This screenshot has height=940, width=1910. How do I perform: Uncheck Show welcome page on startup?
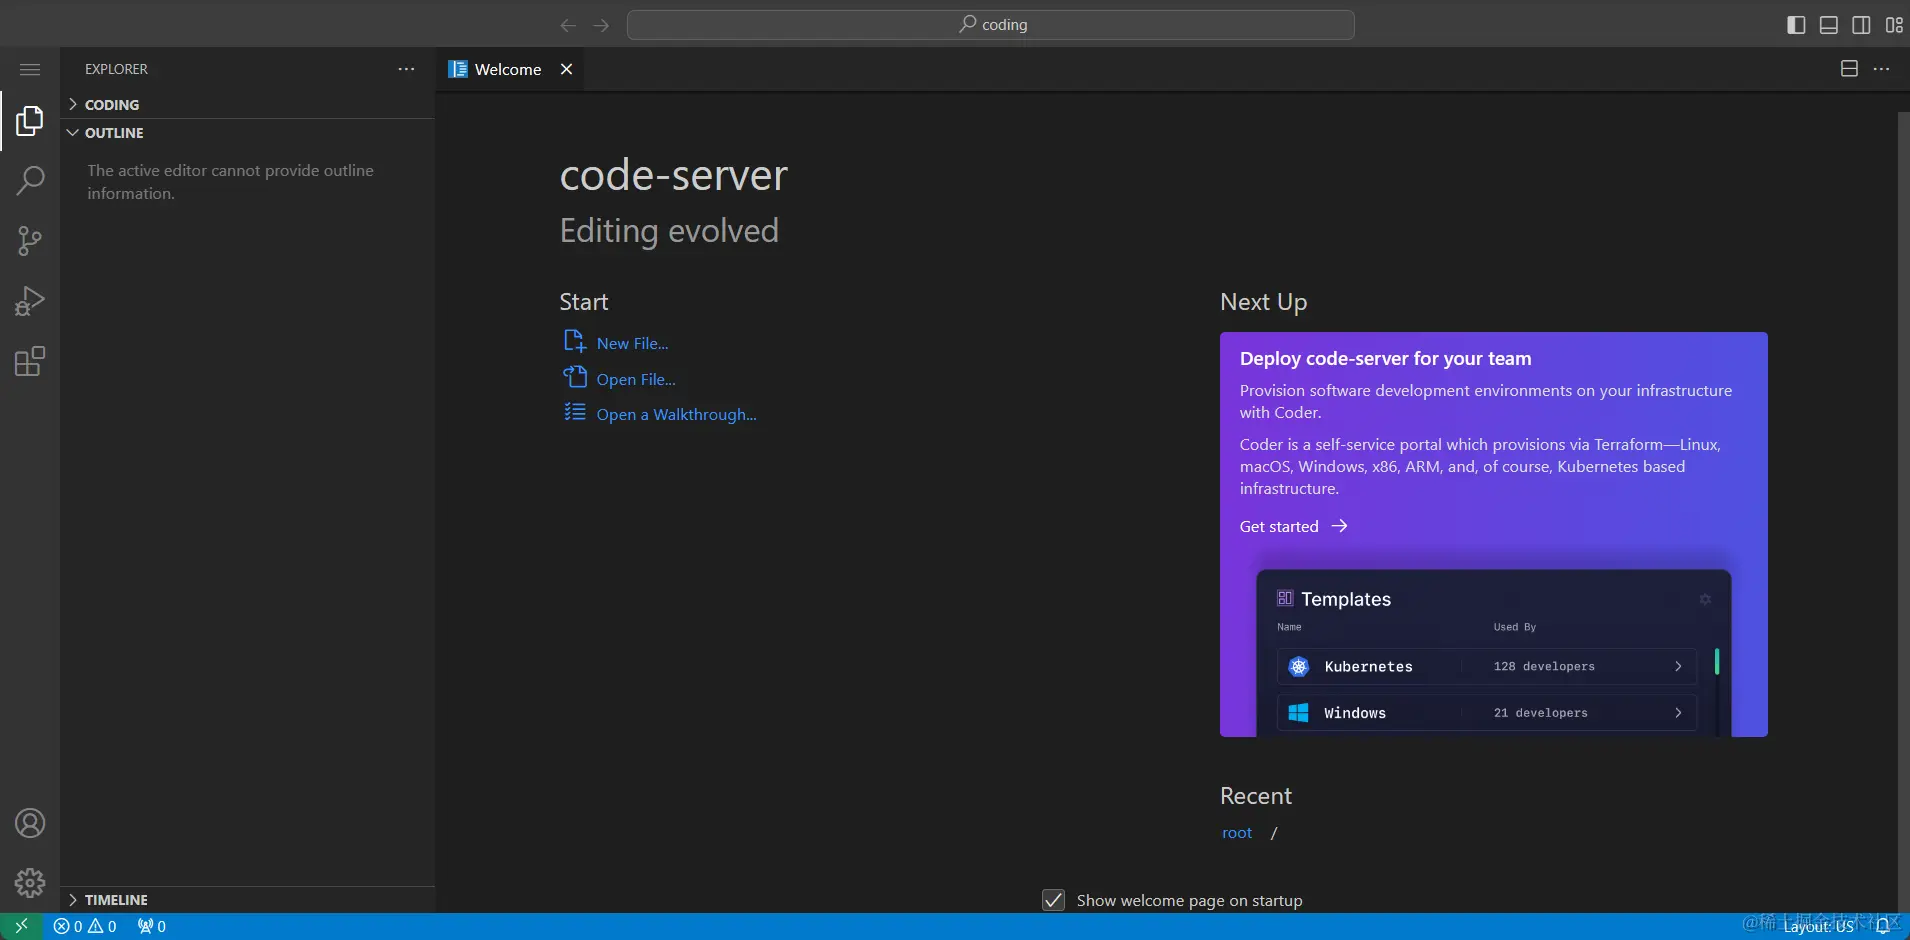[1054, 900]
